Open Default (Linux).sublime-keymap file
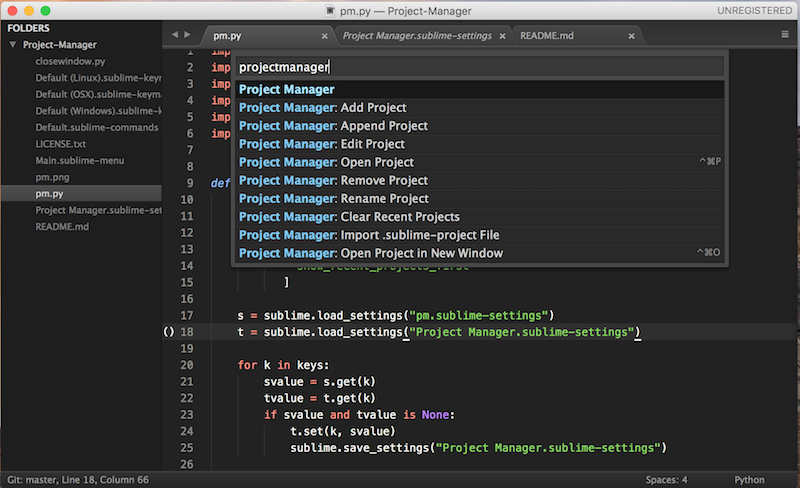 tap(98, 78)
